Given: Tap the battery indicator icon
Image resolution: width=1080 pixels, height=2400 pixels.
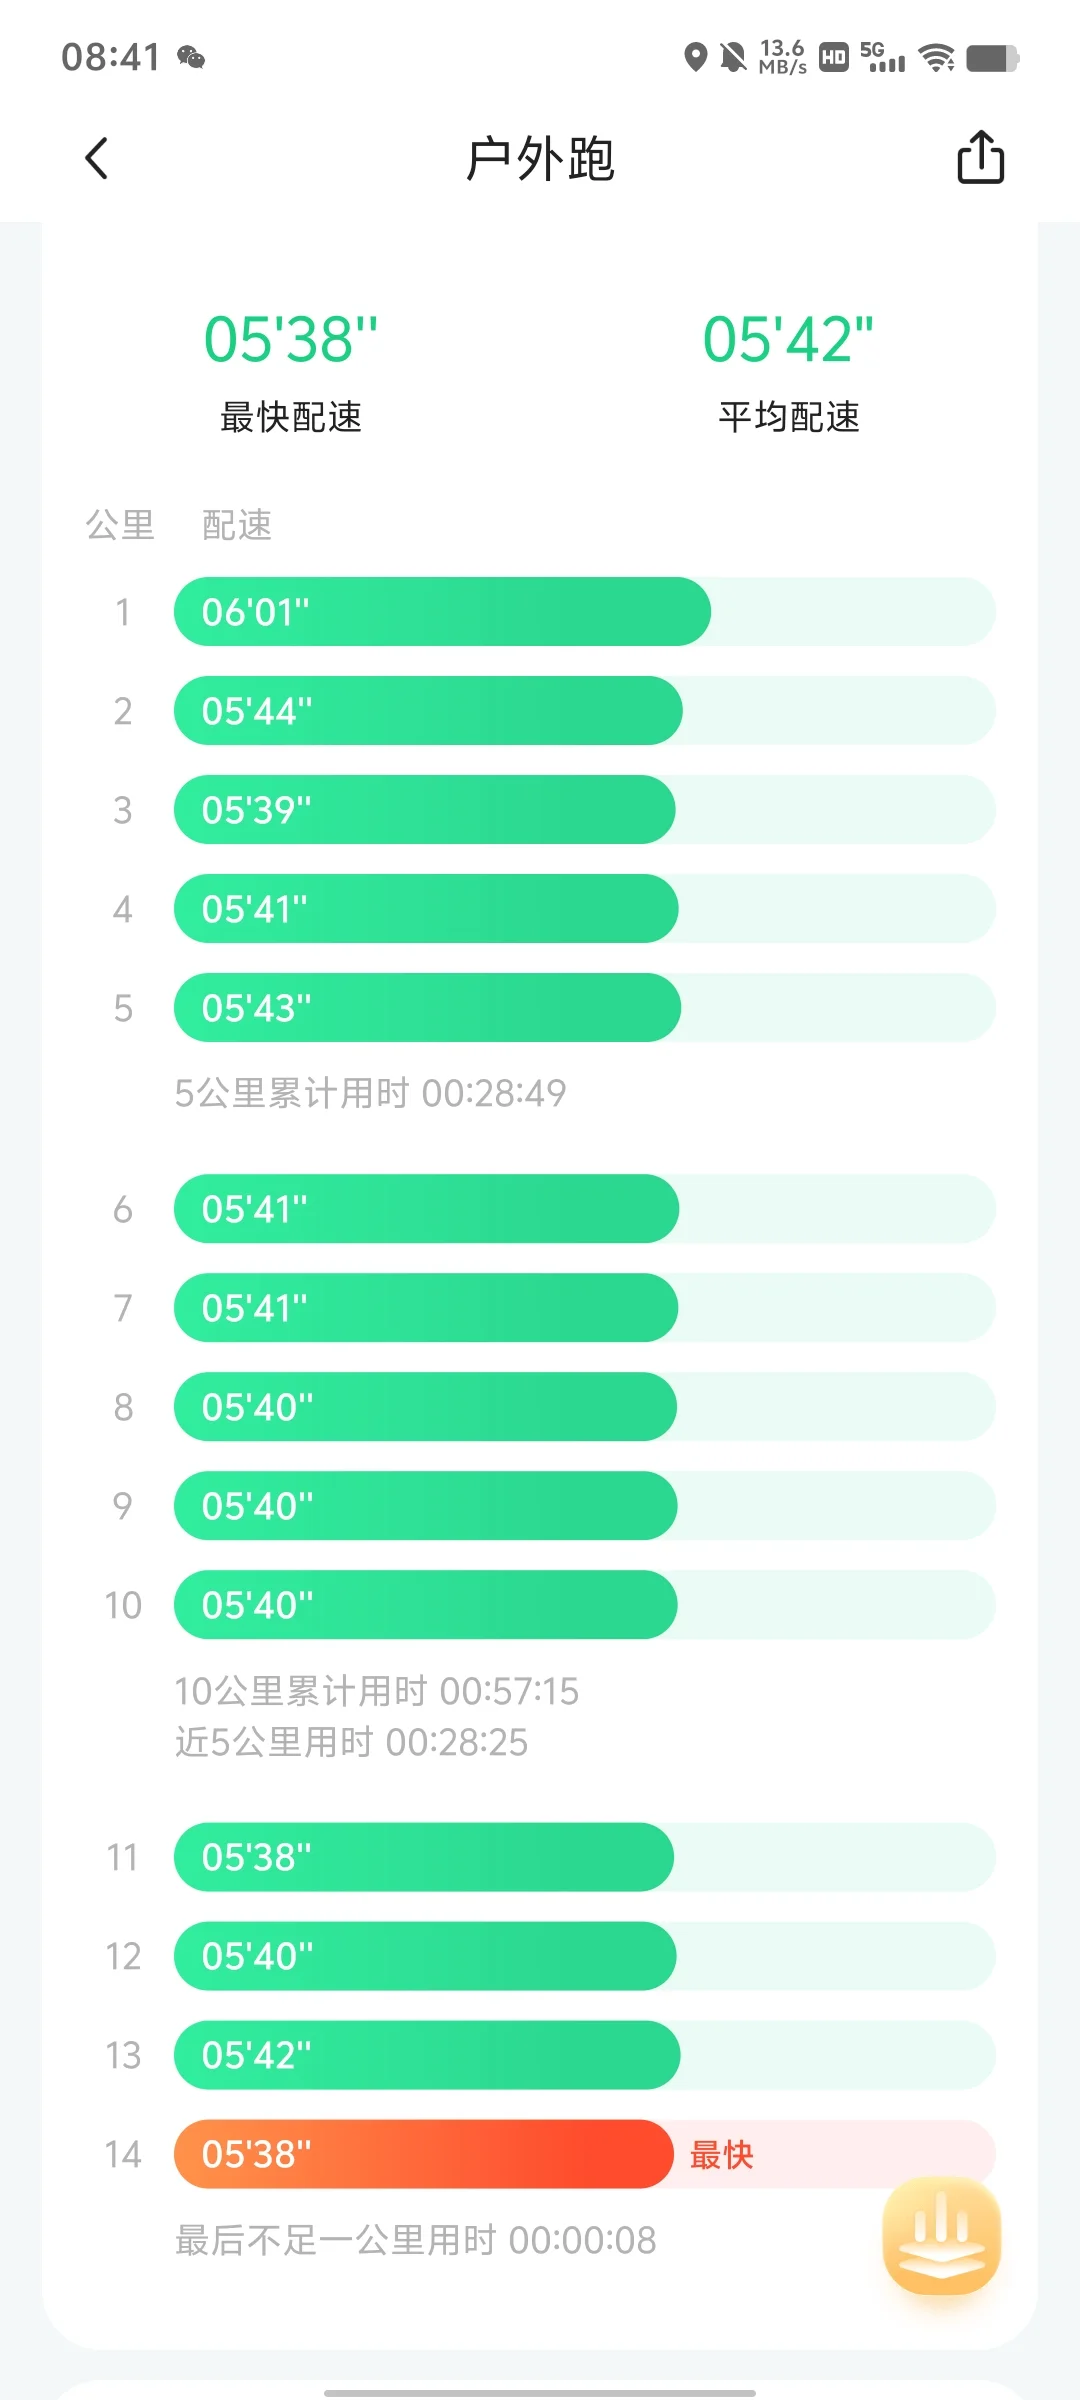Looking at the screenshot, I should pos(993,58).
